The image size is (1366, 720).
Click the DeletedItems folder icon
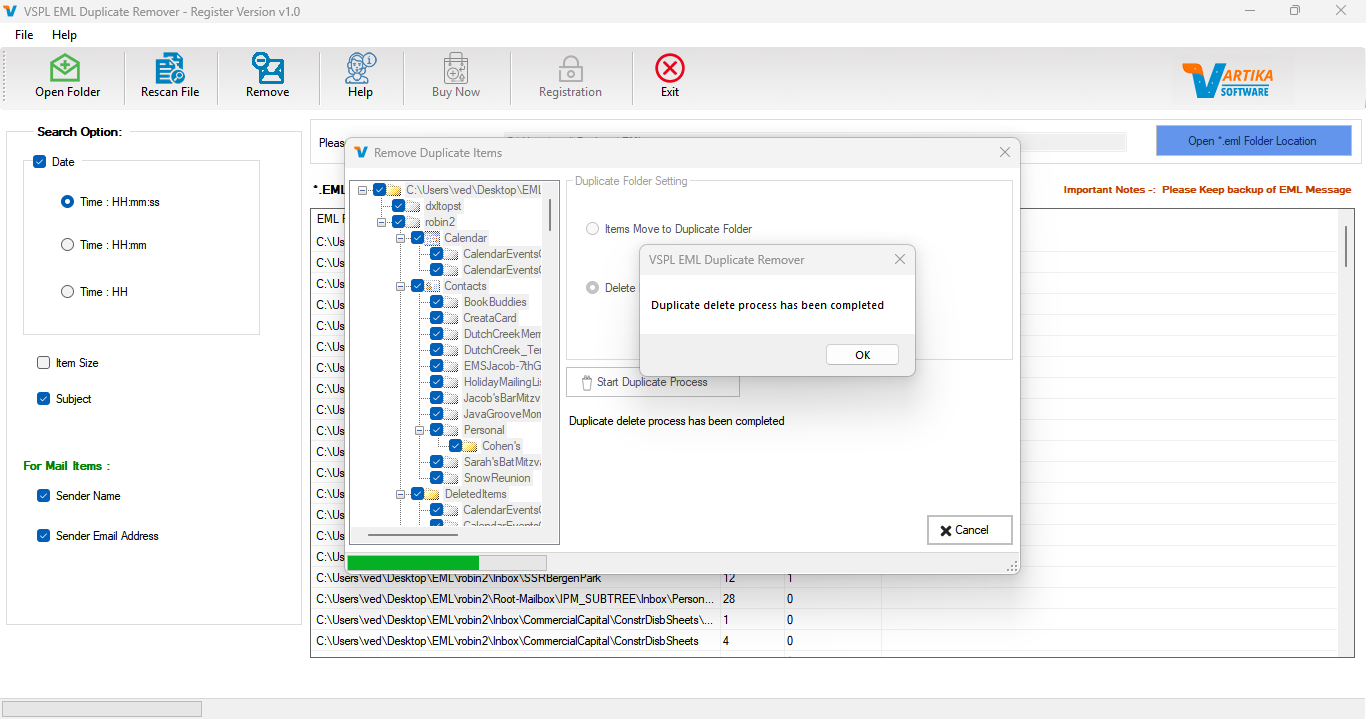432,494
